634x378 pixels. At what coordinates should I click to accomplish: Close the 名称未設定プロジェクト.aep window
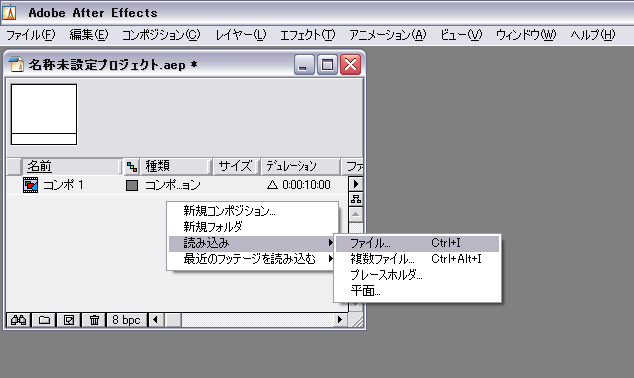click(351, 65)
